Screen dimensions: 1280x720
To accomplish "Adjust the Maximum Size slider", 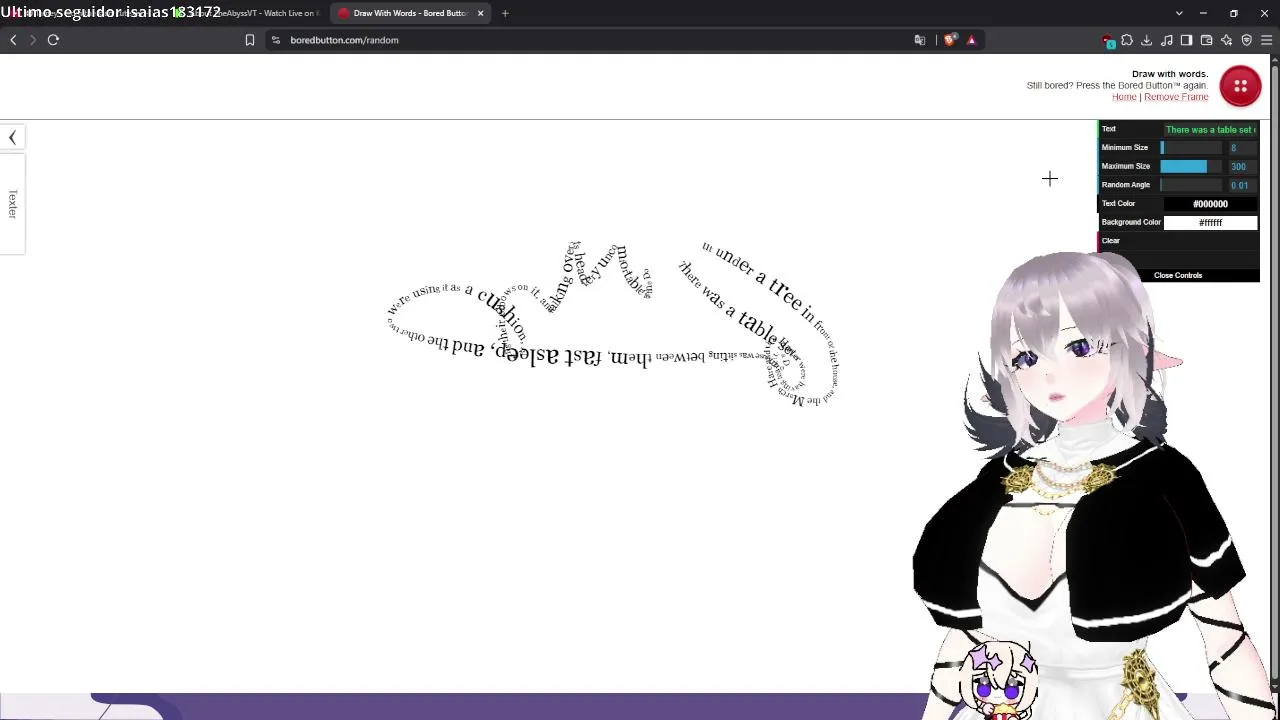I will 1190,166.
